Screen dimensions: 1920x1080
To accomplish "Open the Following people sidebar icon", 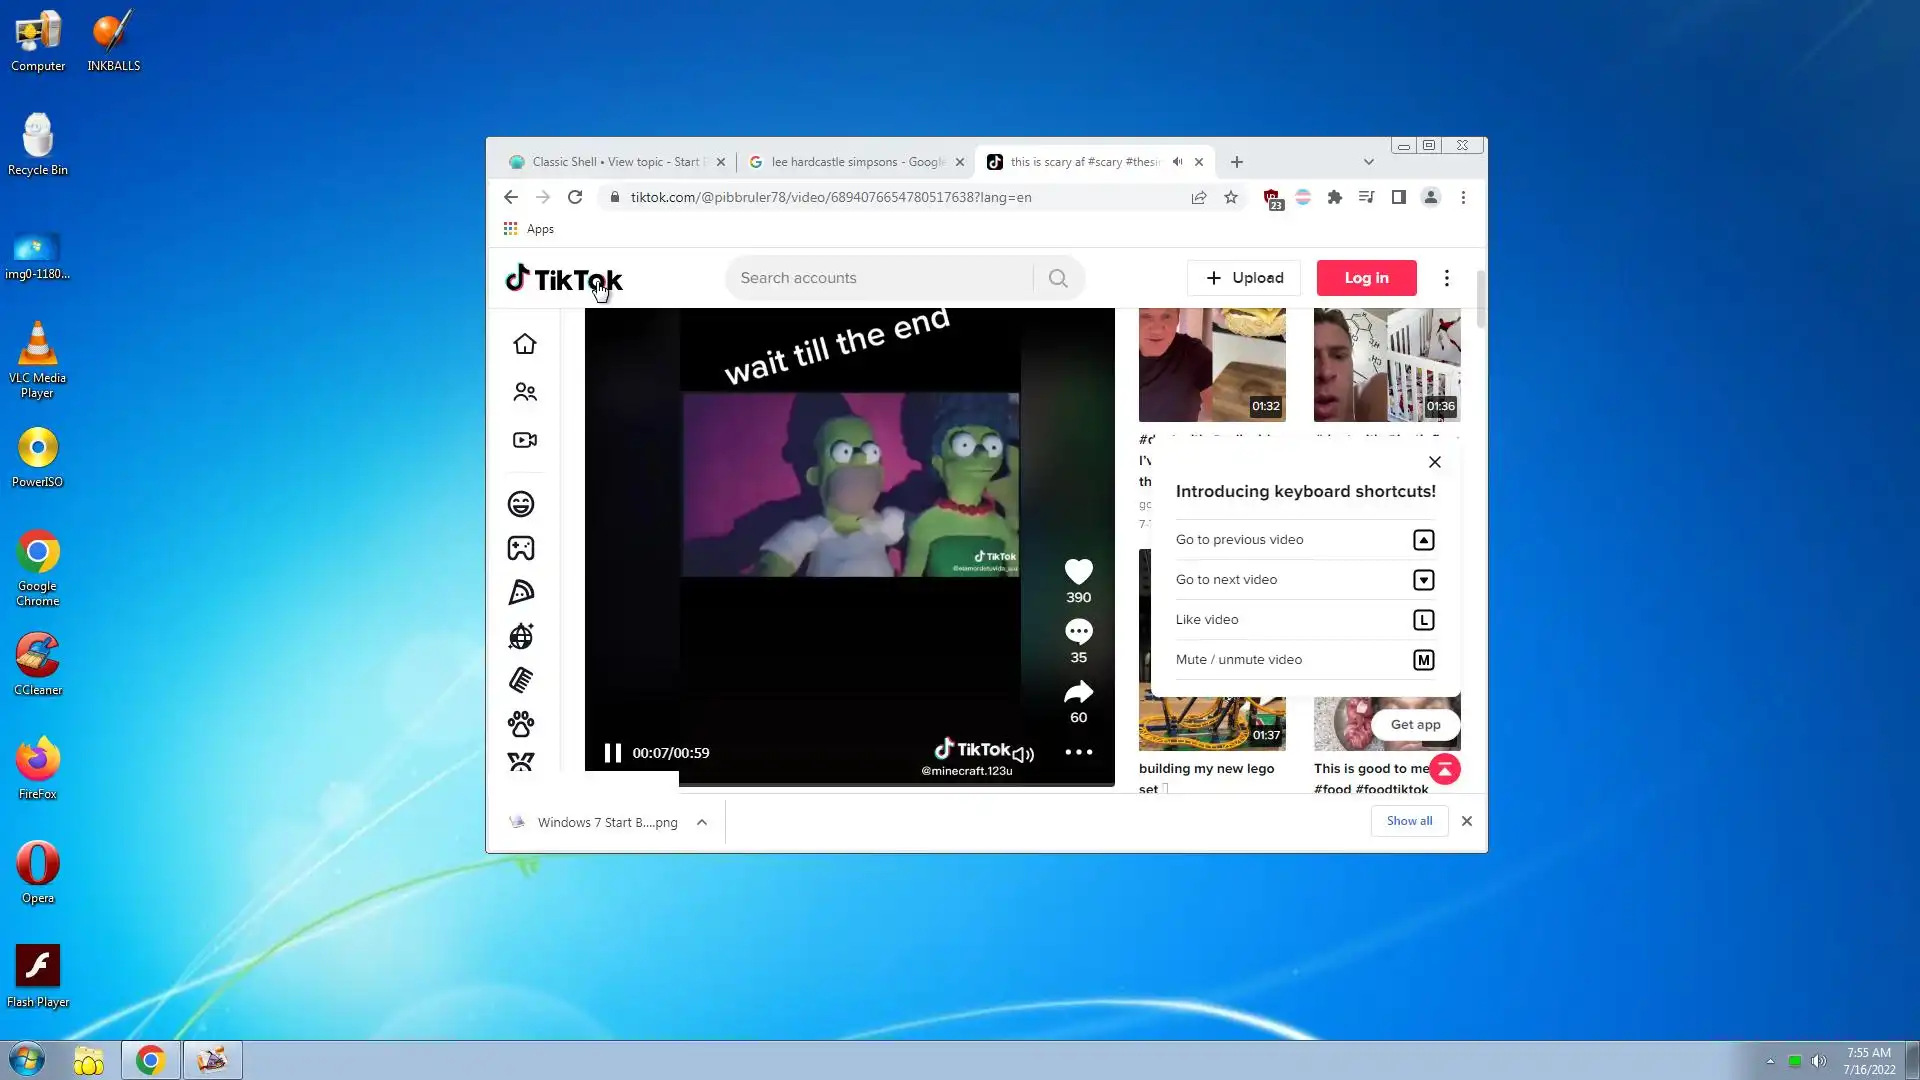I will pyautogui.click(x=524, y=392).
